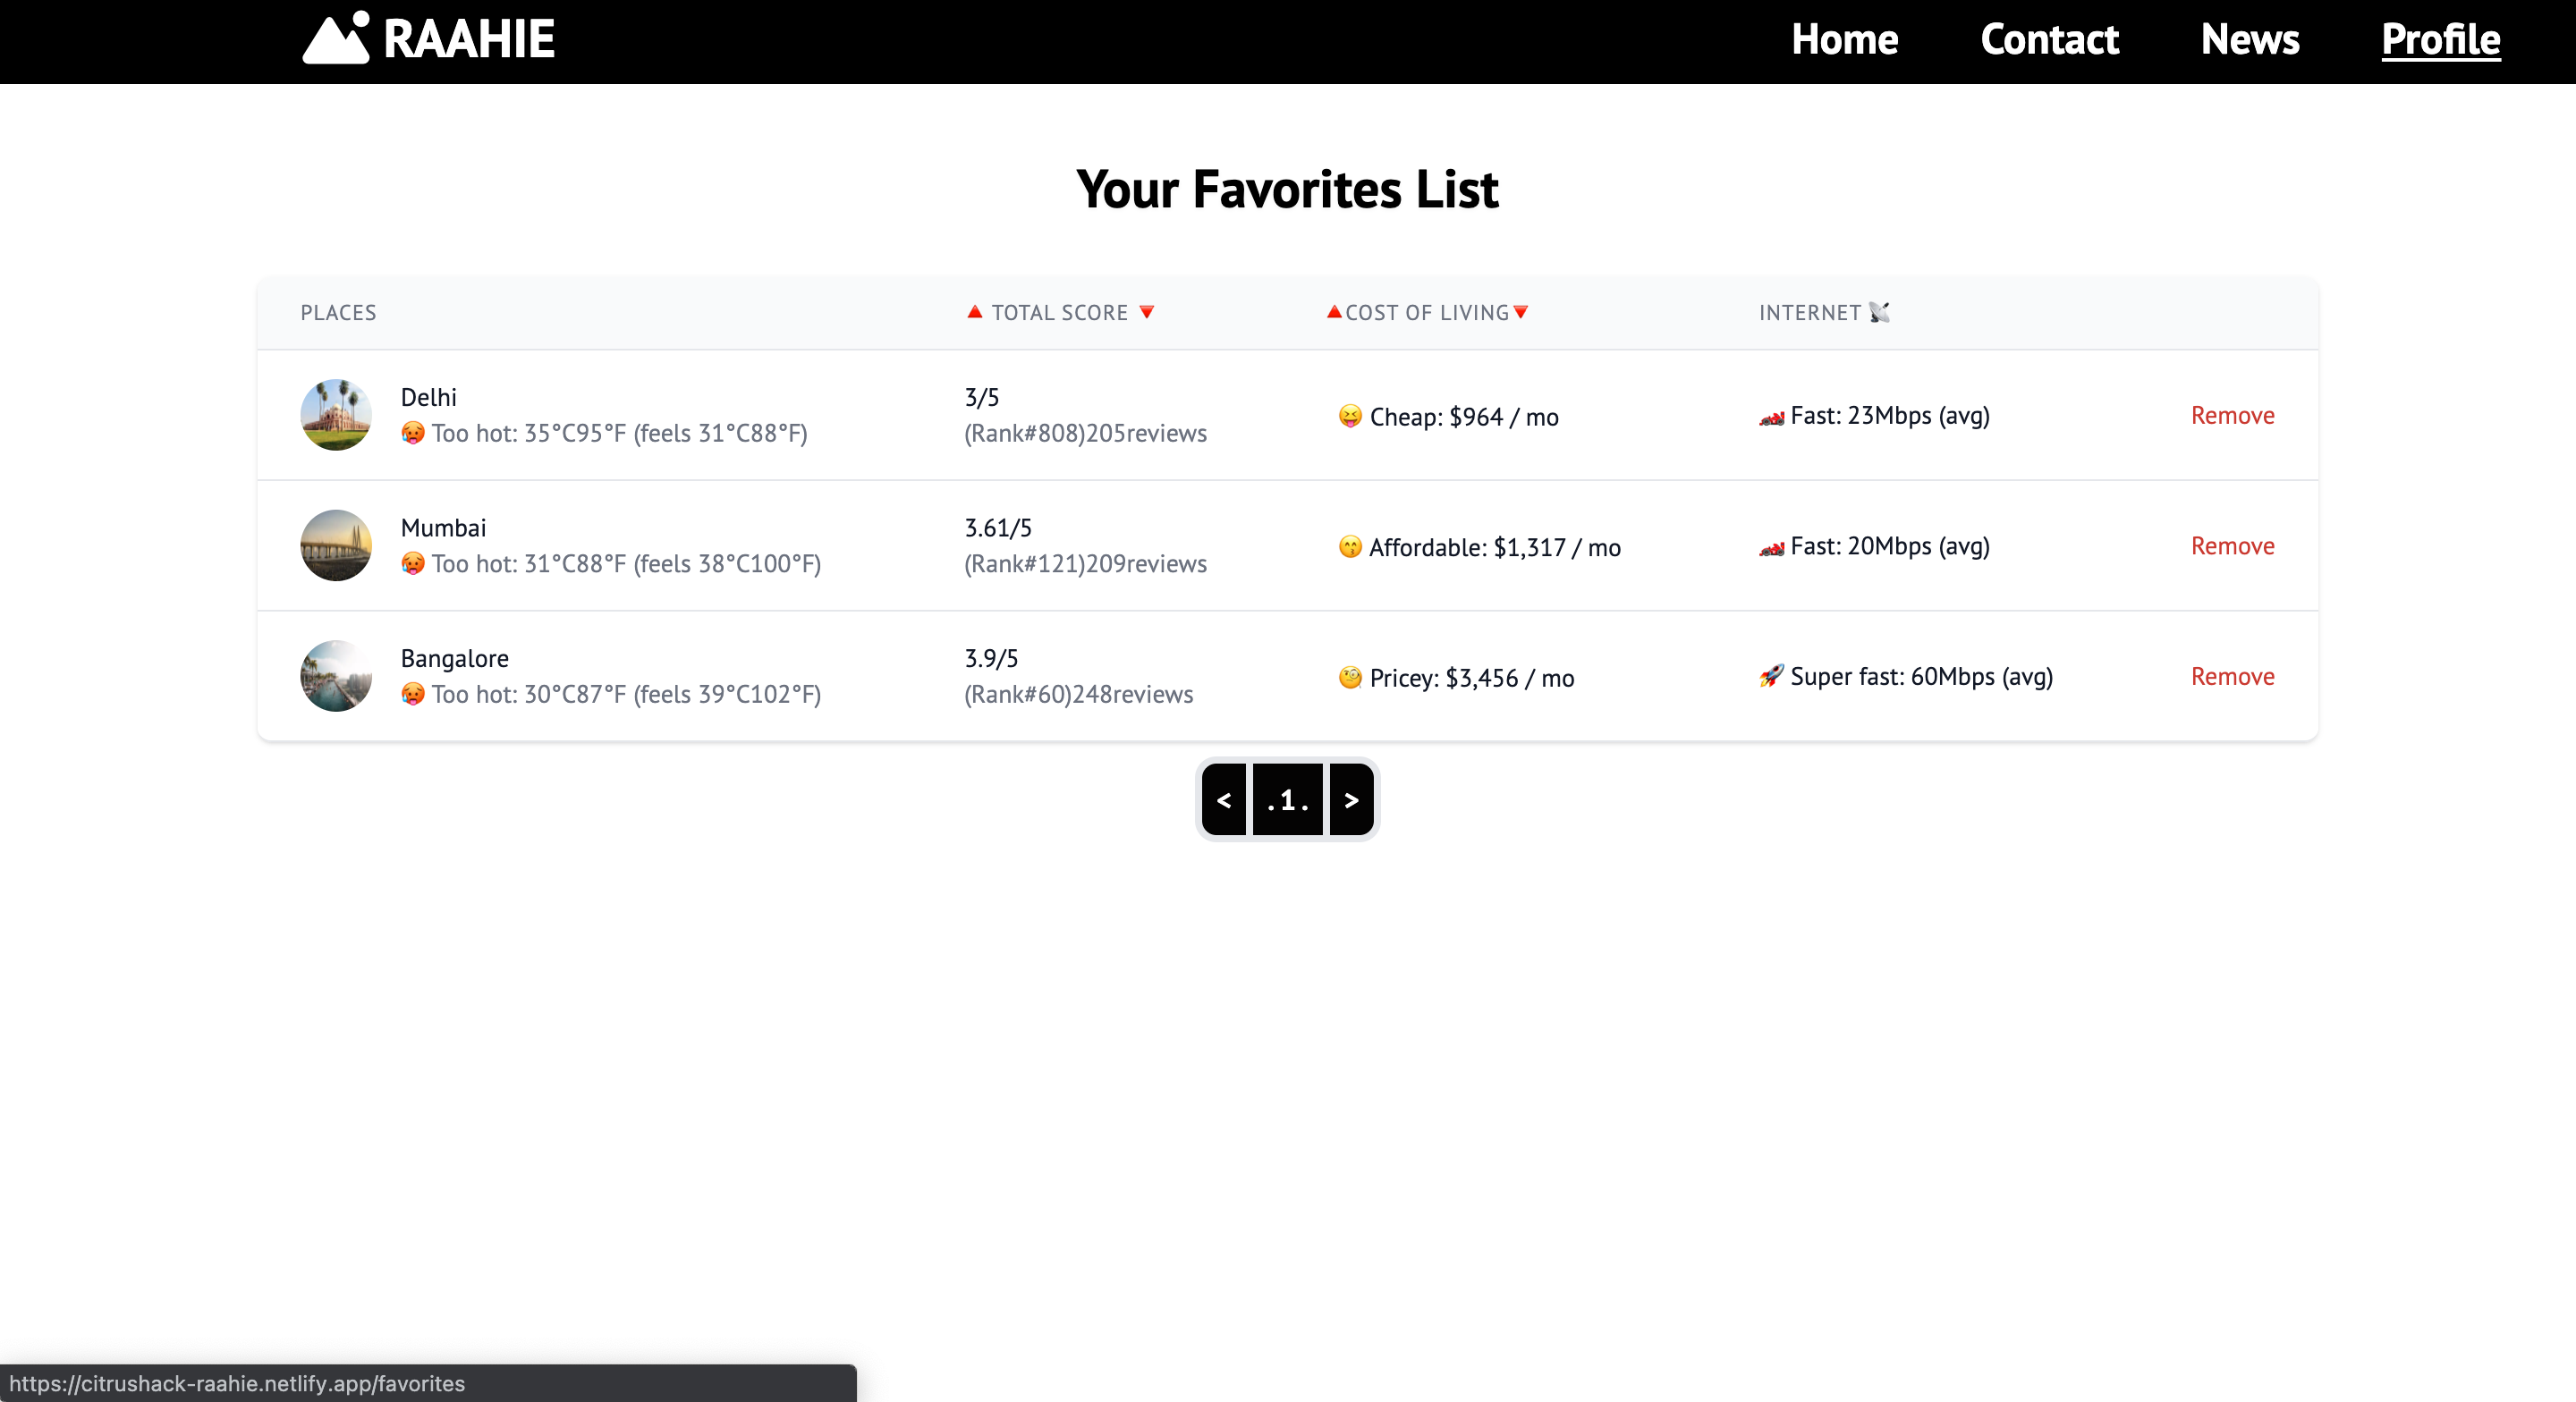Remove Delhi from favorites
The height and width of the screenshot is (1402, 2576).
point(2232,415)
